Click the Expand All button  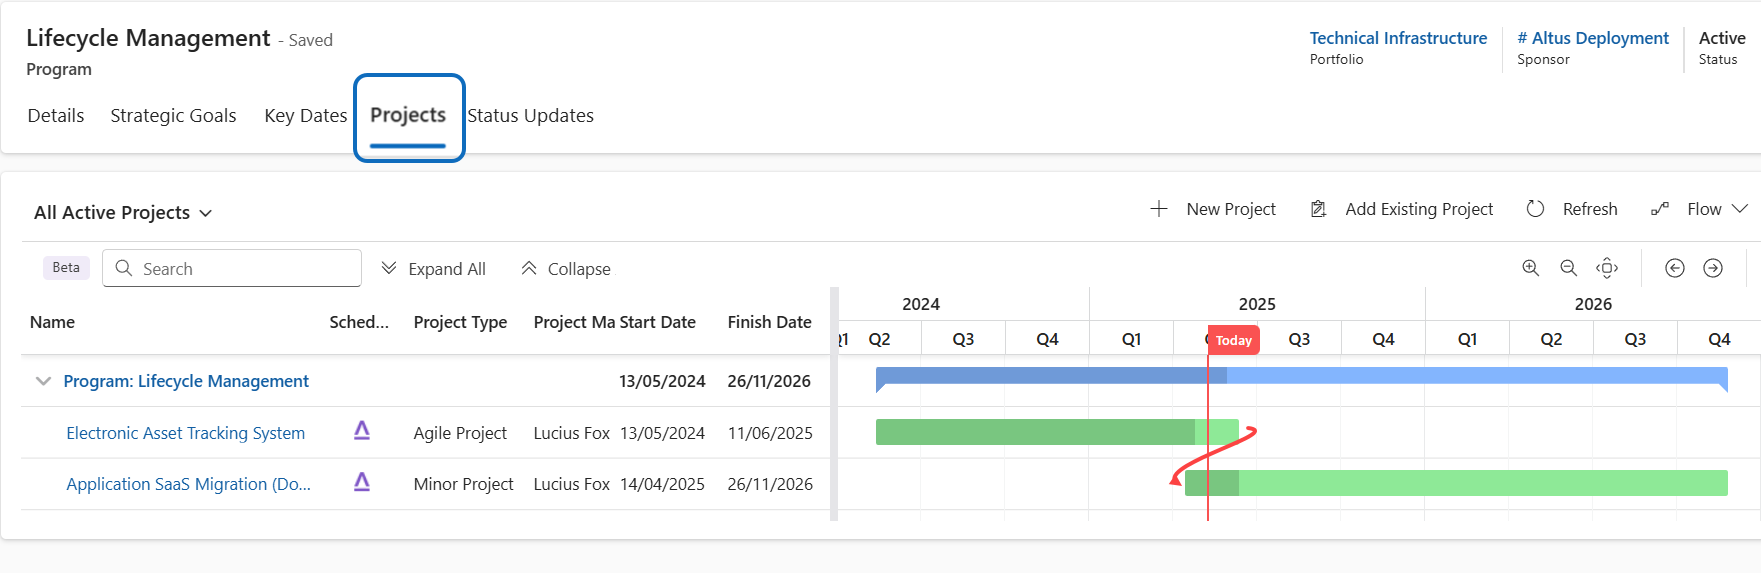click(x=433, y=269)
